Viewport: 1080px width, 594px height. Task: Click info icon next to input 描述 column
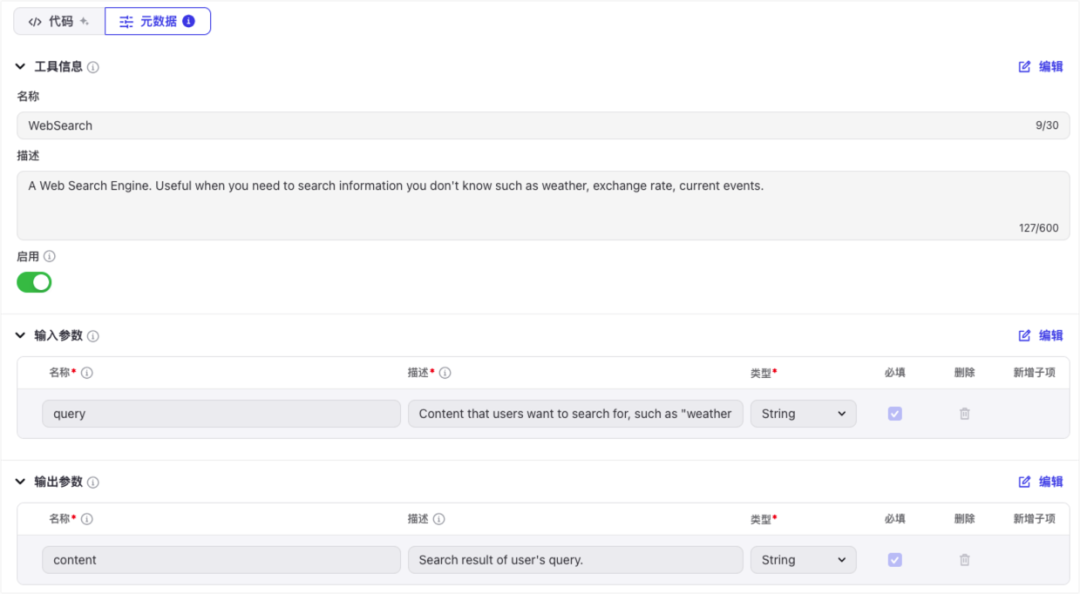point(445,373)
